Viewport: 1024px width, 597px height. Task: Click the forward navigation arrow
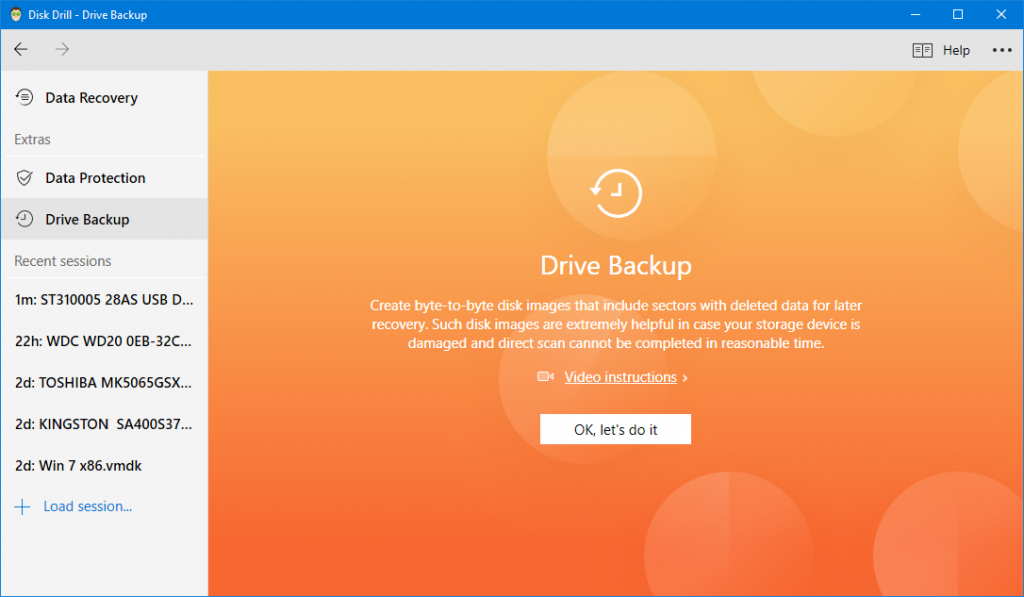[x=61, y=49]
